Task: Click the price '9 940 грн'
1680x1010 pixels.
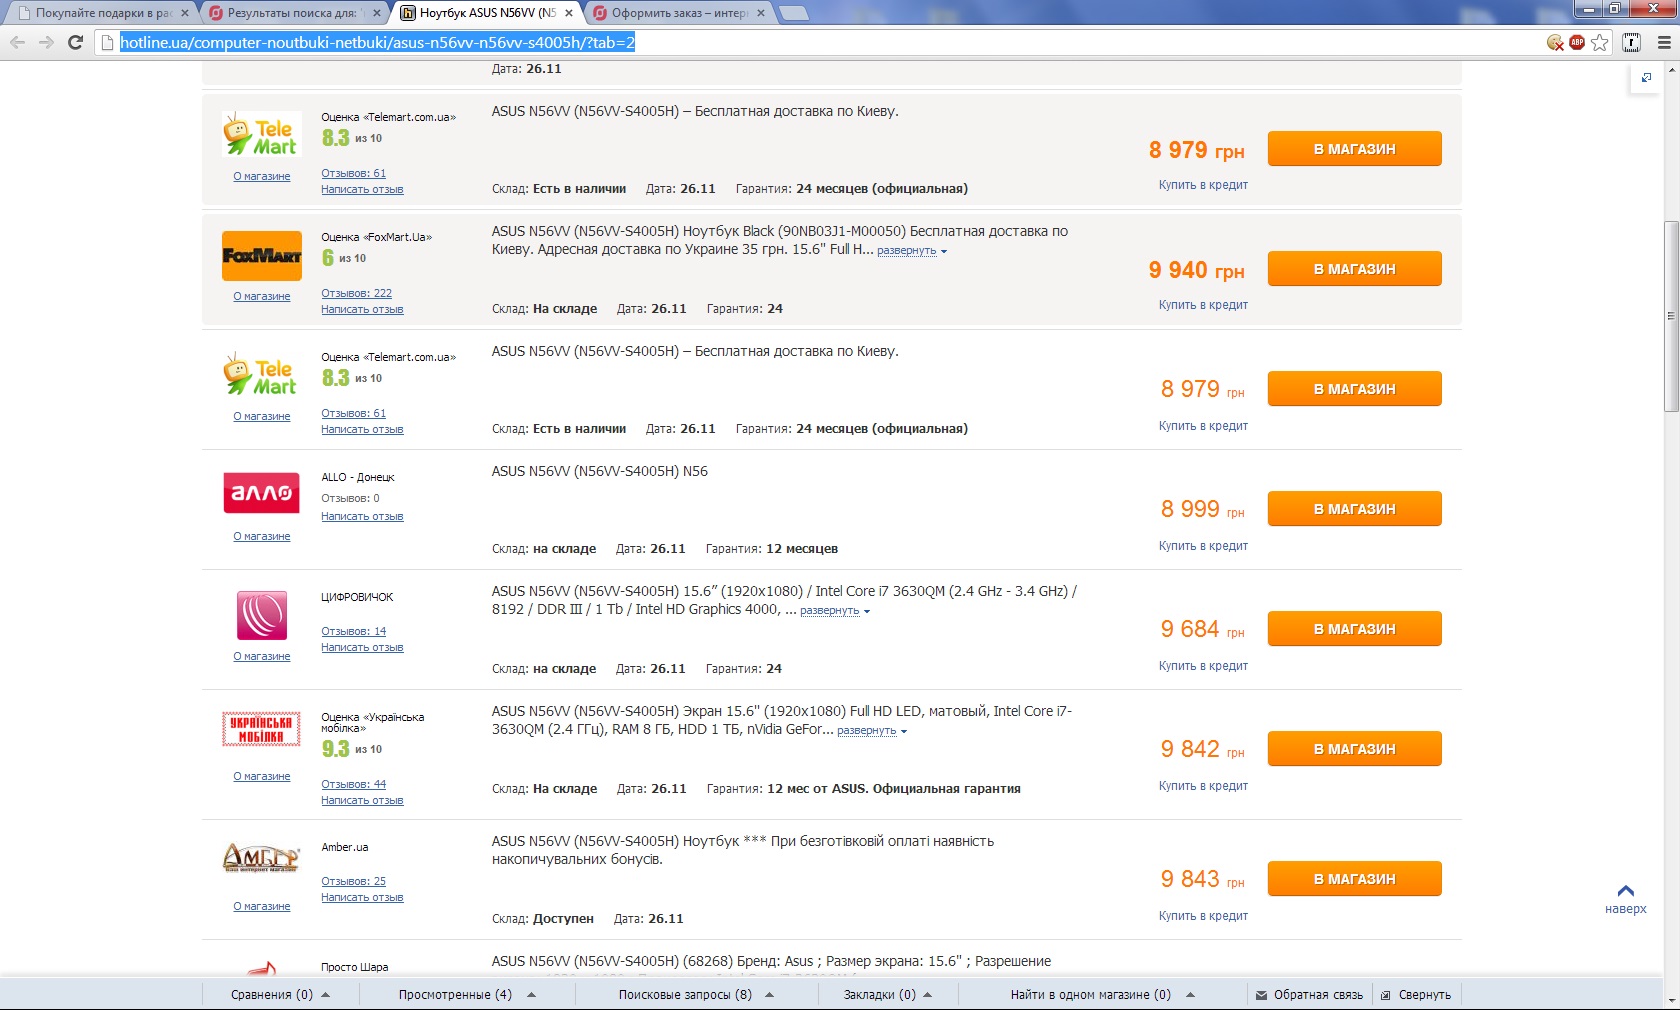Action: 1196,270
